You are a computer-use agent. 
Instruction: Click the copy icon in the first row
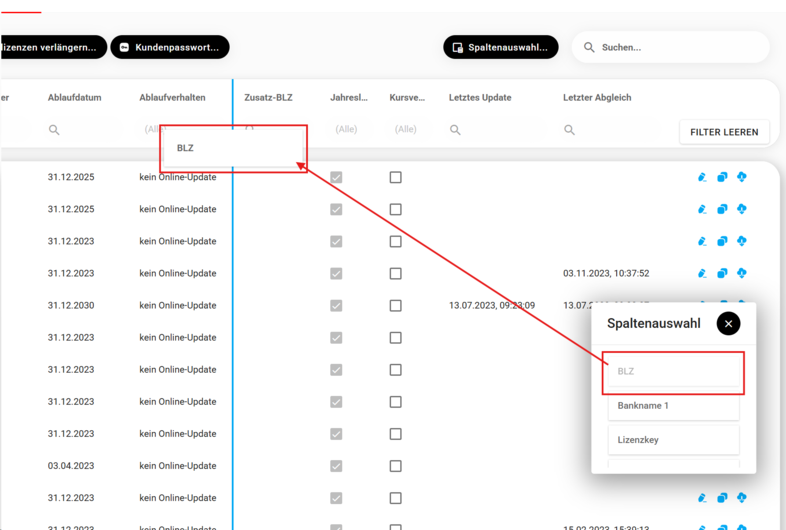coord(722,177)
